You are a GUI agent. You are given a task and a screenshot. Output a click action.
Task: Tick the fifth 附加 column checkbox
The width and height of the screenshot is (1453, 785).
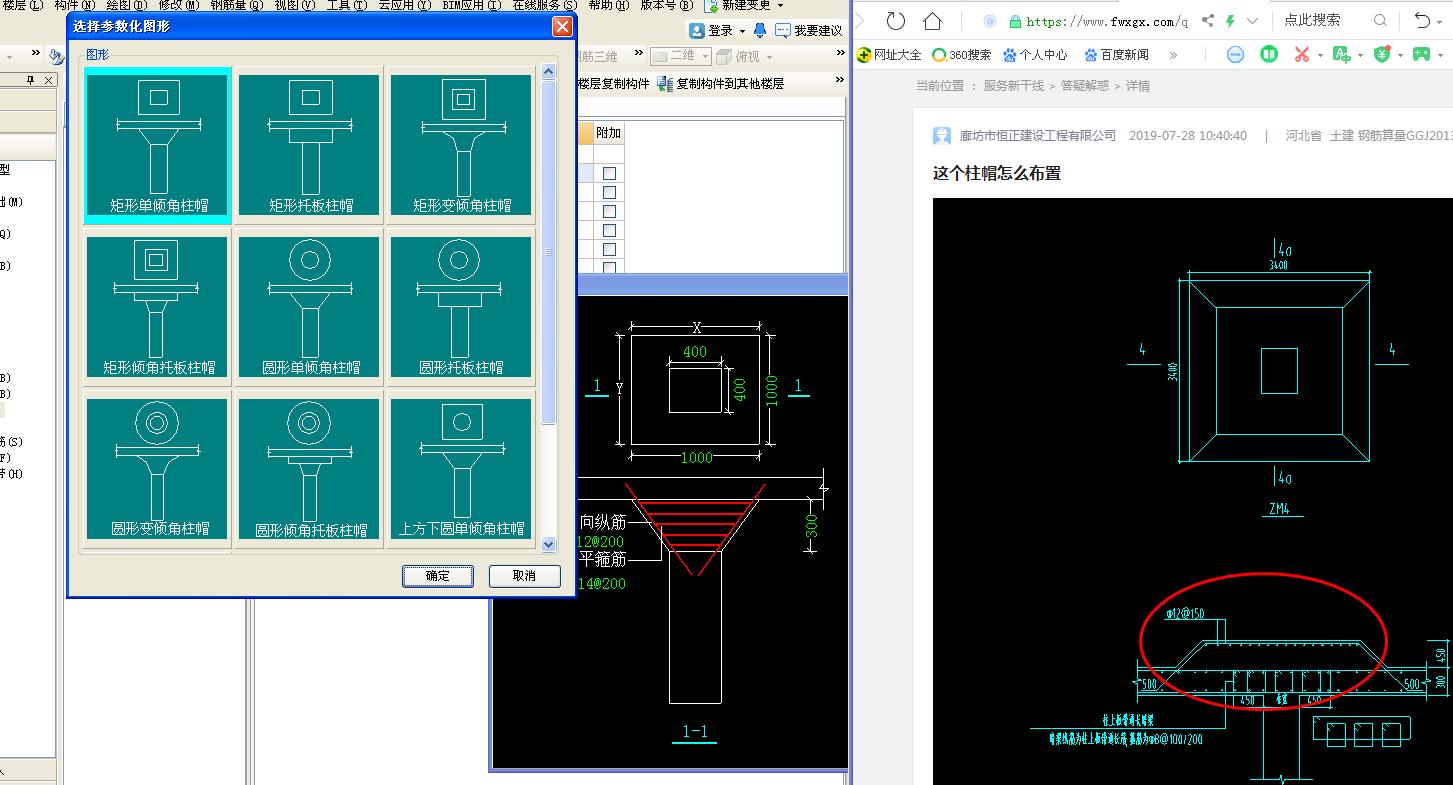click(x=609, y=250)
